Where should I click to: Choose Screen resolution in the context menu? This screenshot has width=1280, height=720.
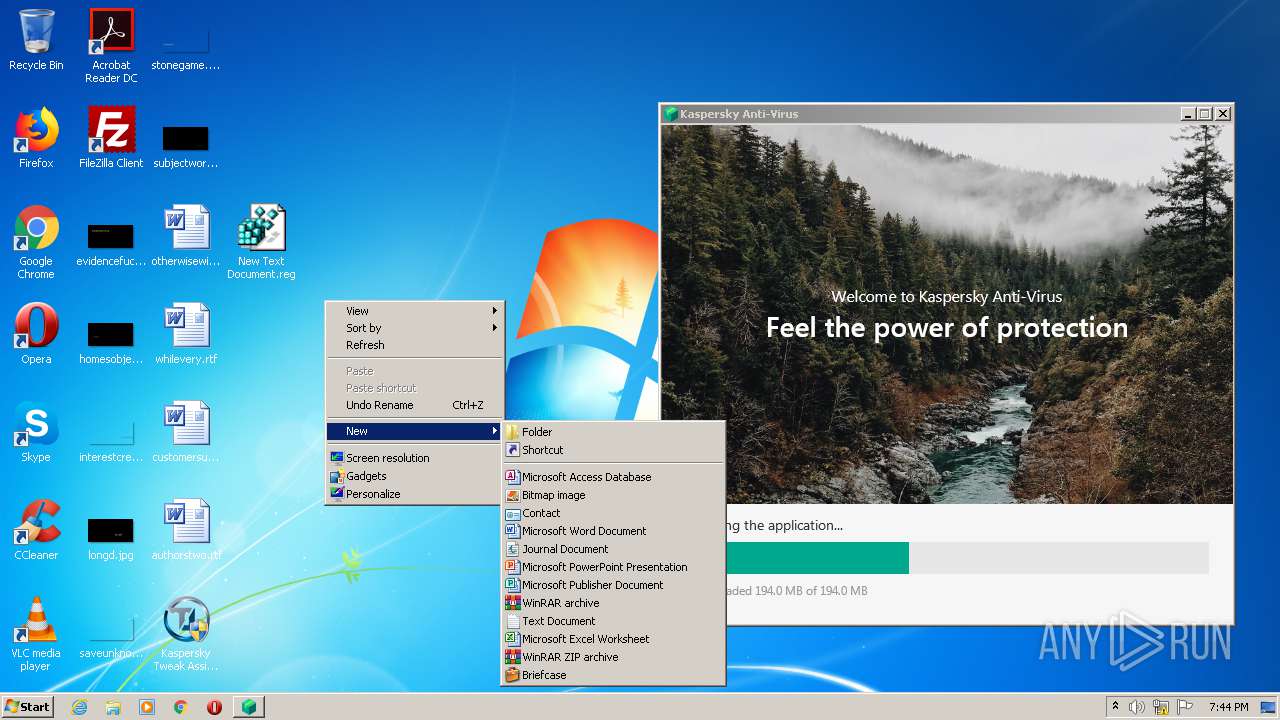[x=414, y=458]
